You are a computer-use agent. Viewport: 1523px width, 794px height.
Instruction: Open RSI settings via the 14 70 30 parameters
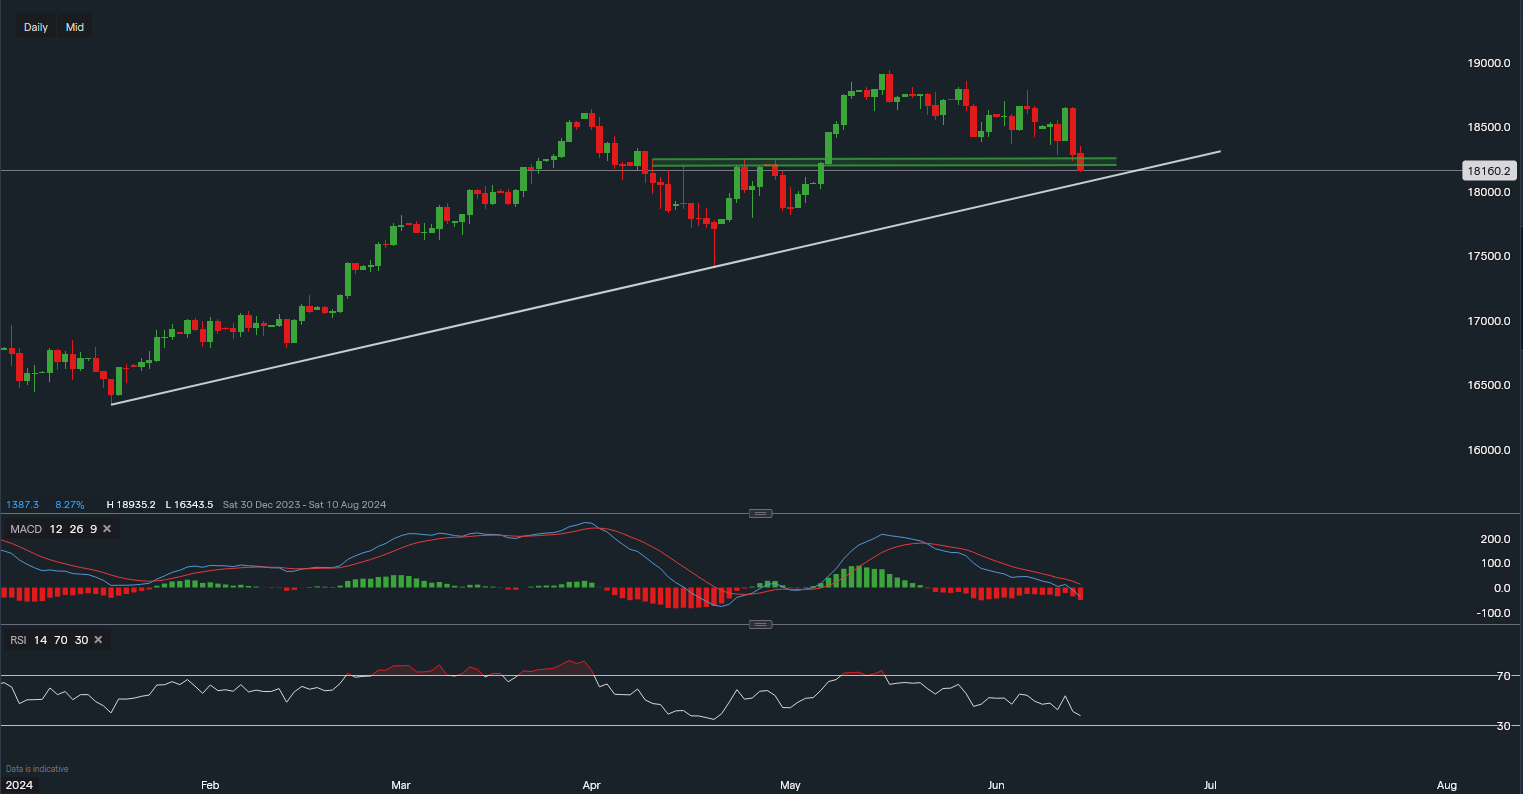[x=62, y=639]
